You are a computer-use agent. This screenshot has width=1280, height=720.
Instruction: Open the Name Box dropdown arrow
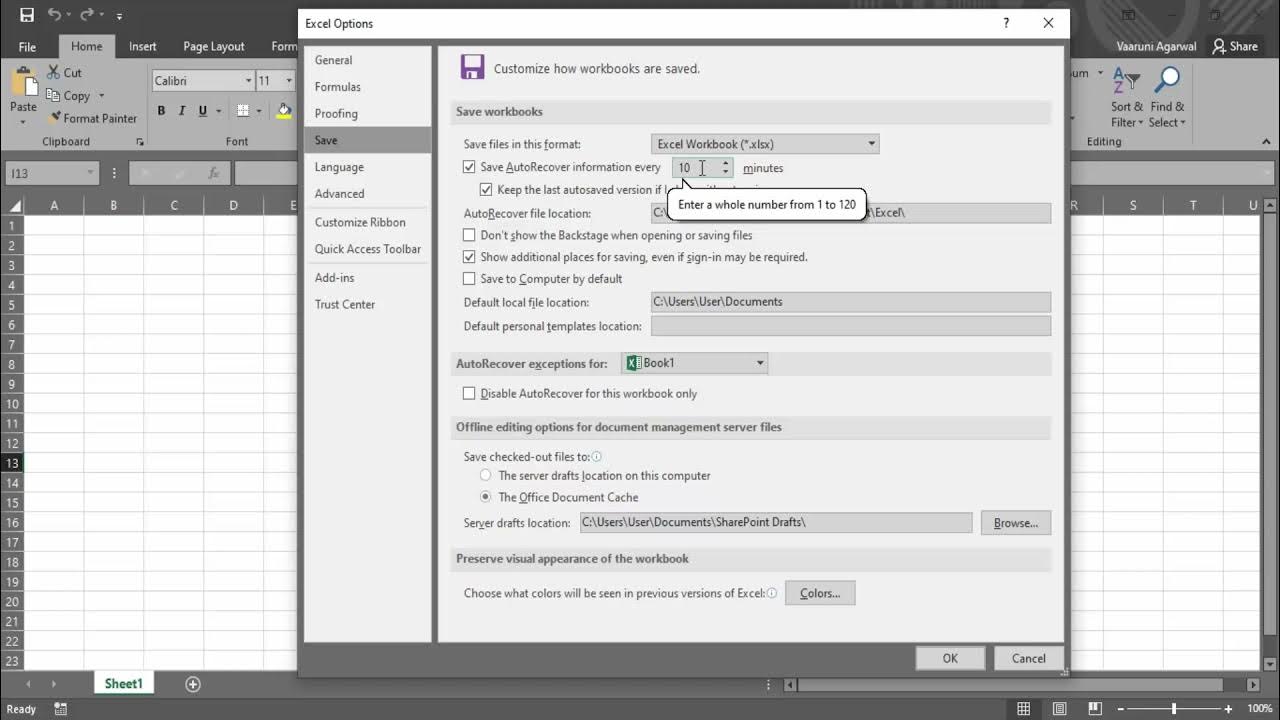click(90, 173)
